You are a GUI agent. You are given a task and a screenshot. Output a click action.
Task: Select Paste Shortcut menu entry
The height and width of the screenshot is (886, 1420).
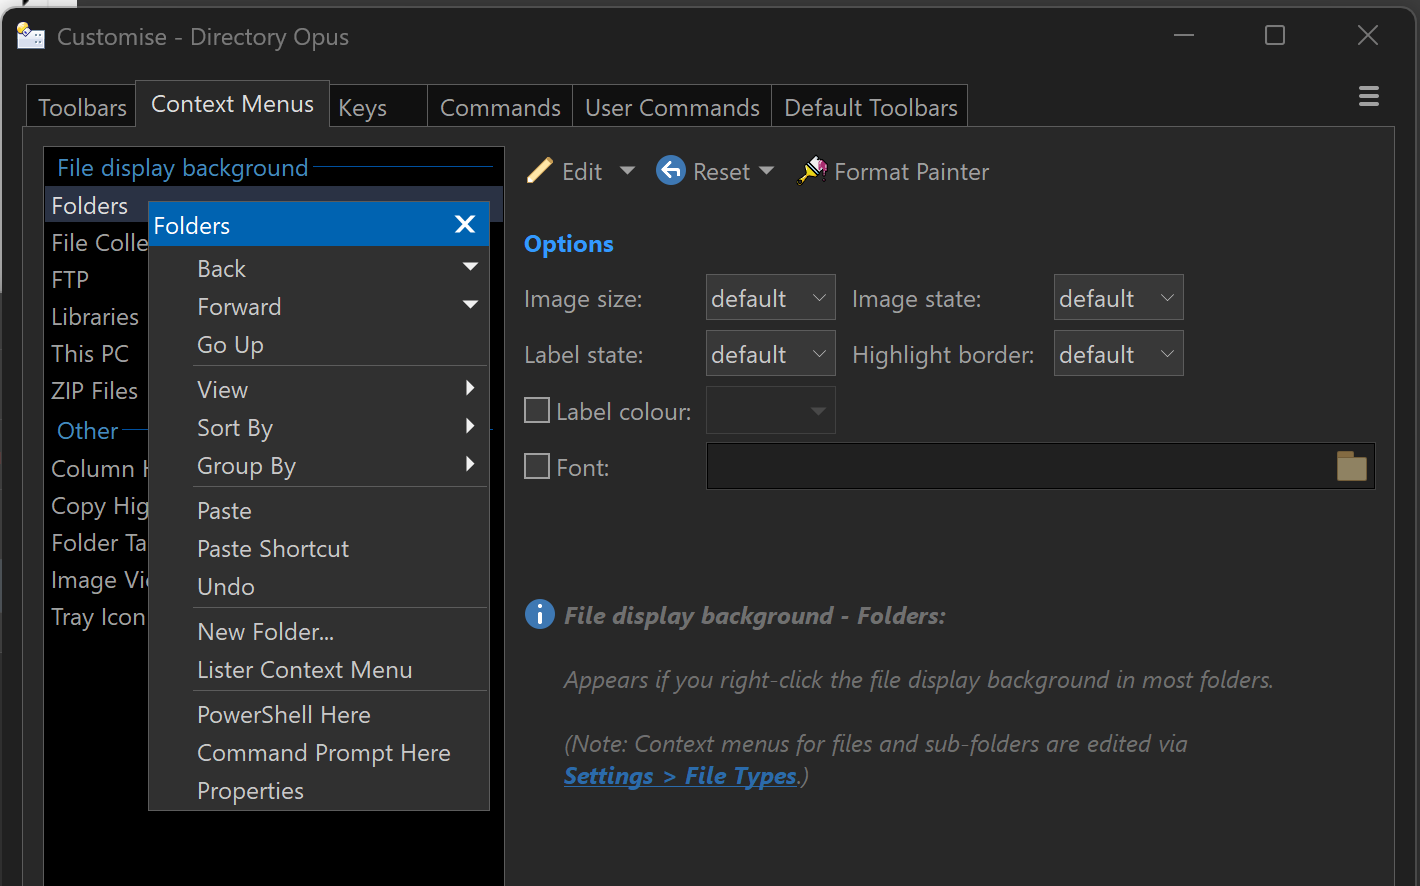click(273, 549)
